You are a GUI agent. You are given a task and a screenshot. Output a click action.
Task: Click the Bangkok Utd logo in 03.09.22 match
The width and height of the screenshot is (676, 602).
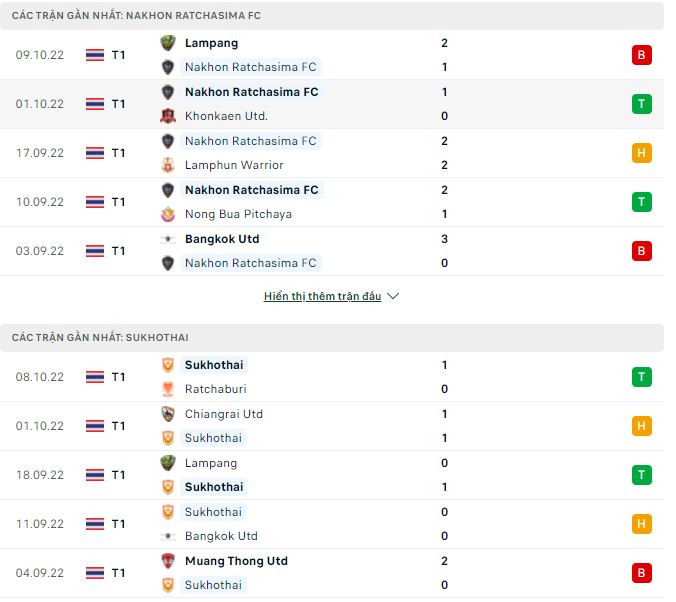(168, 239)
